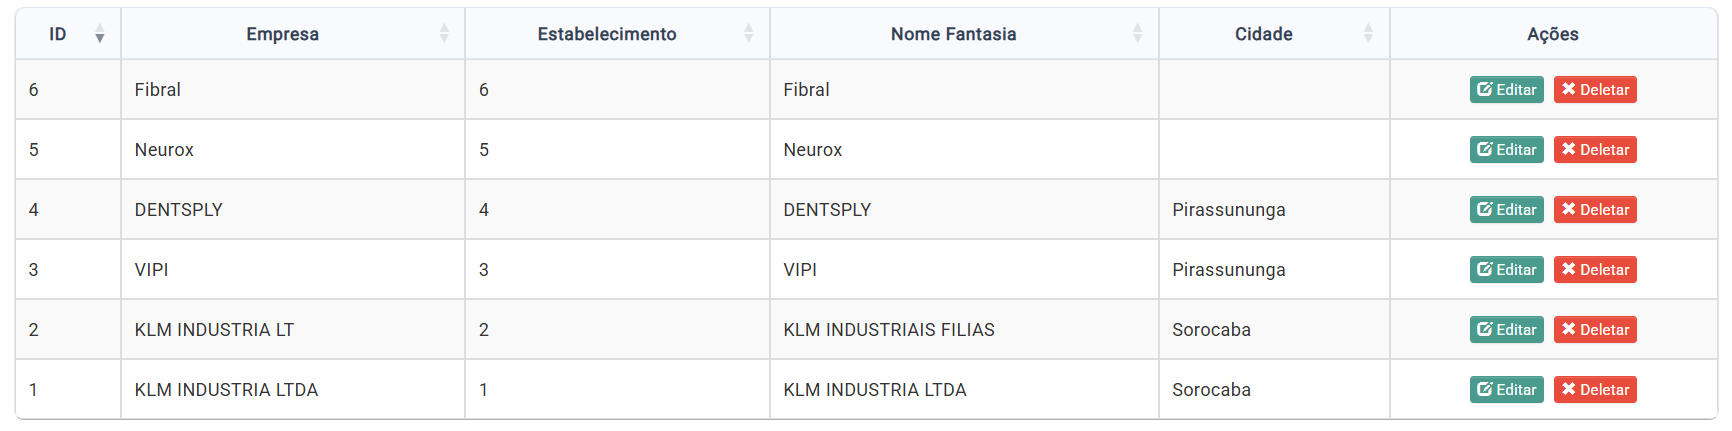
Task: Sort table by ID column arrows
Action: [x=99, y=35]
